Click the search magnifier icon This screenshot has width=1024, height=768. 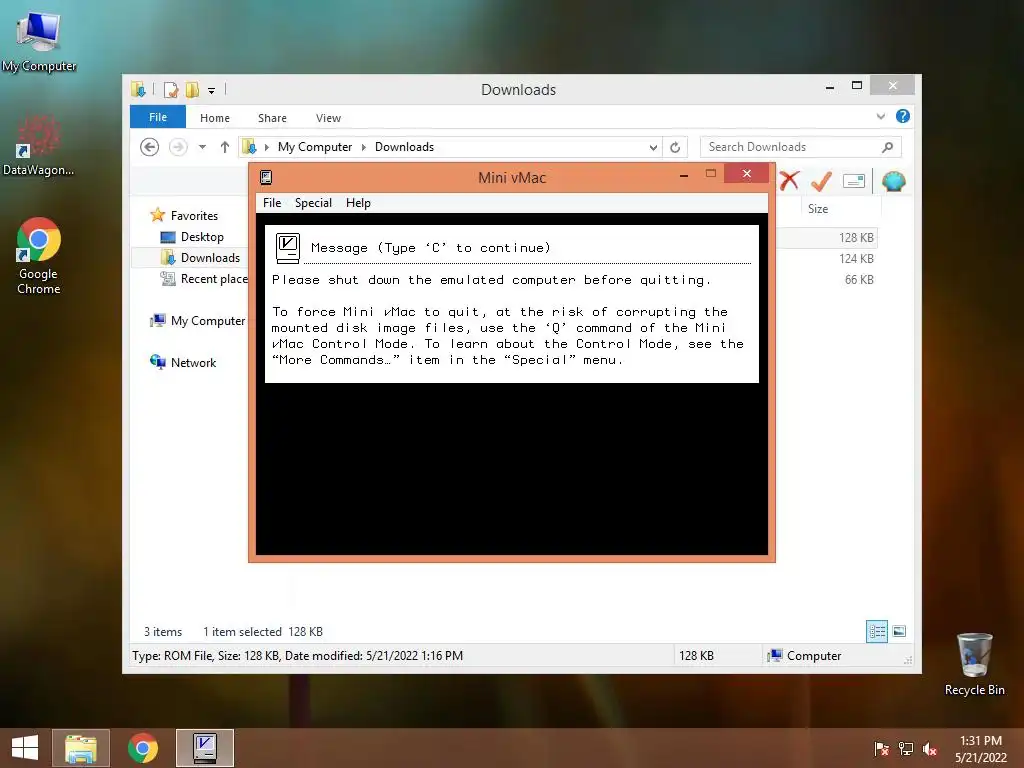[x=888, y=147]
